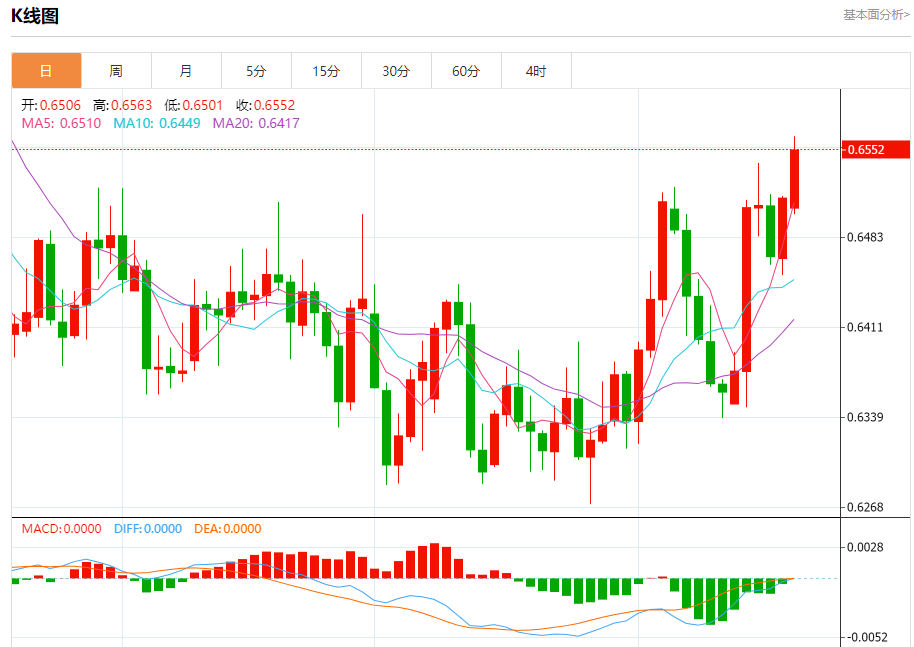
Task: Open the 4时 timeframe tab
Action: [x=536, y=71]
